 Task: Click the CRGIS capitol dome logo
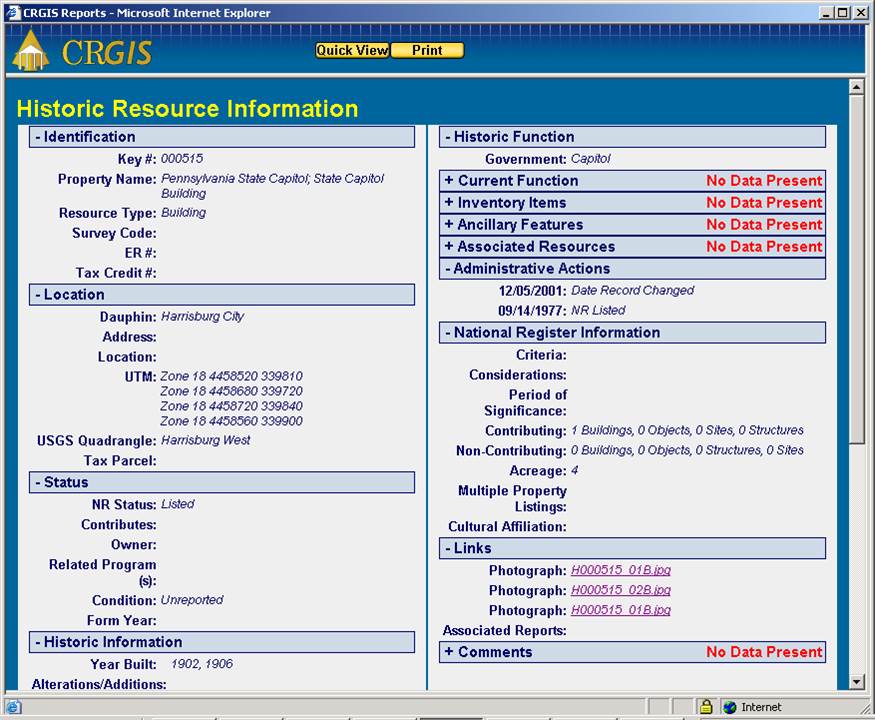click(x=31, y=51)
